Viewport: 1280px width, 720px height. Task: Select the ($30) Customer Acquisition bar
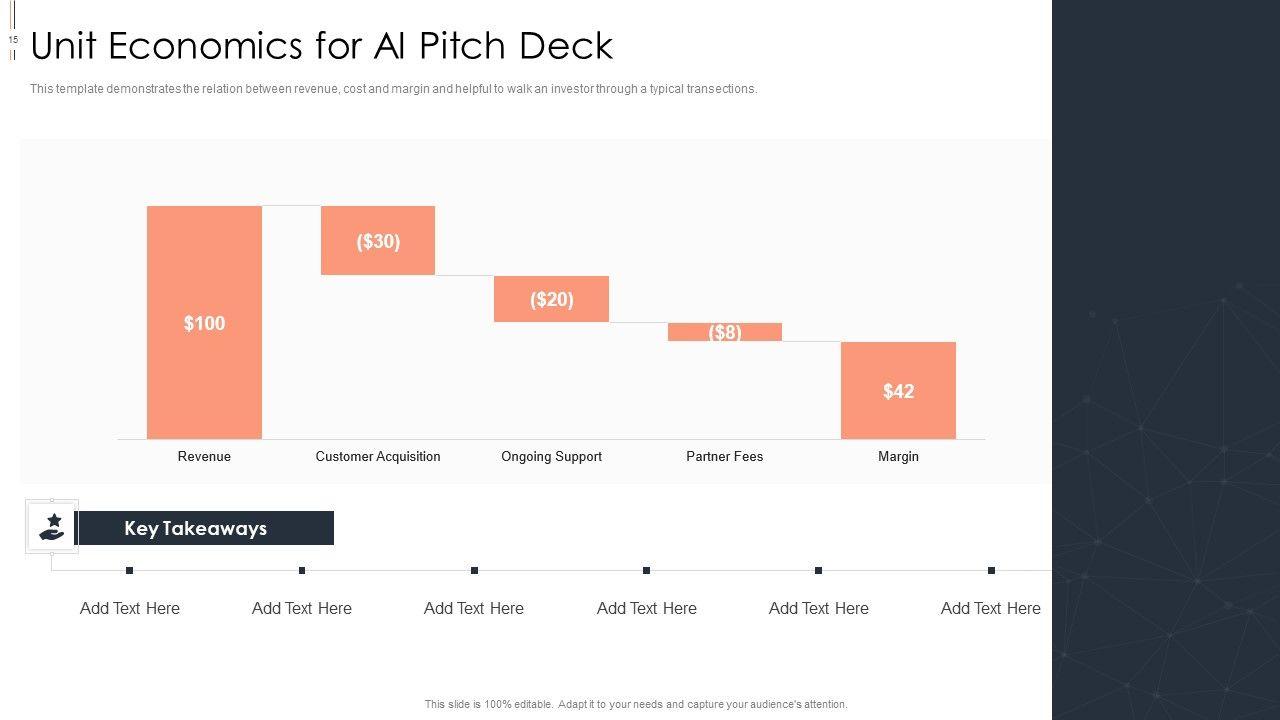pos(378,240)
